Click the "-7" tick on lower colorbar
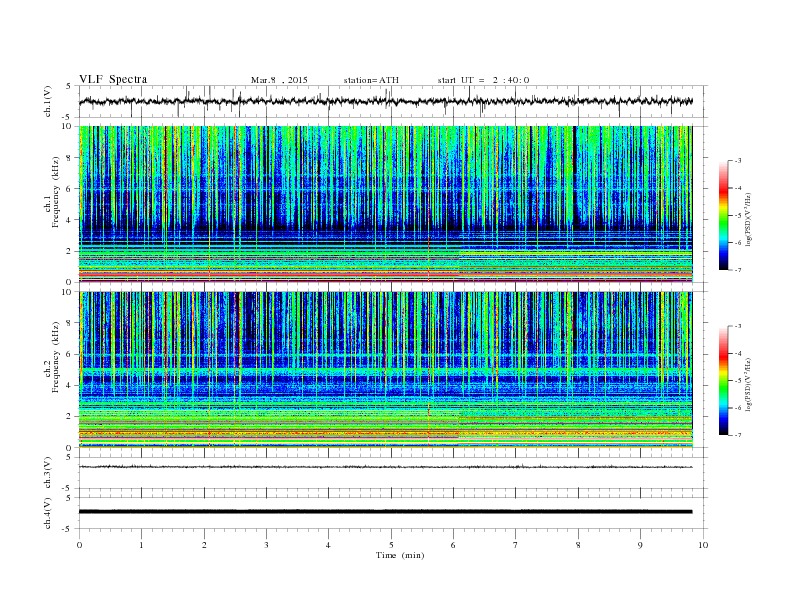 738,435
